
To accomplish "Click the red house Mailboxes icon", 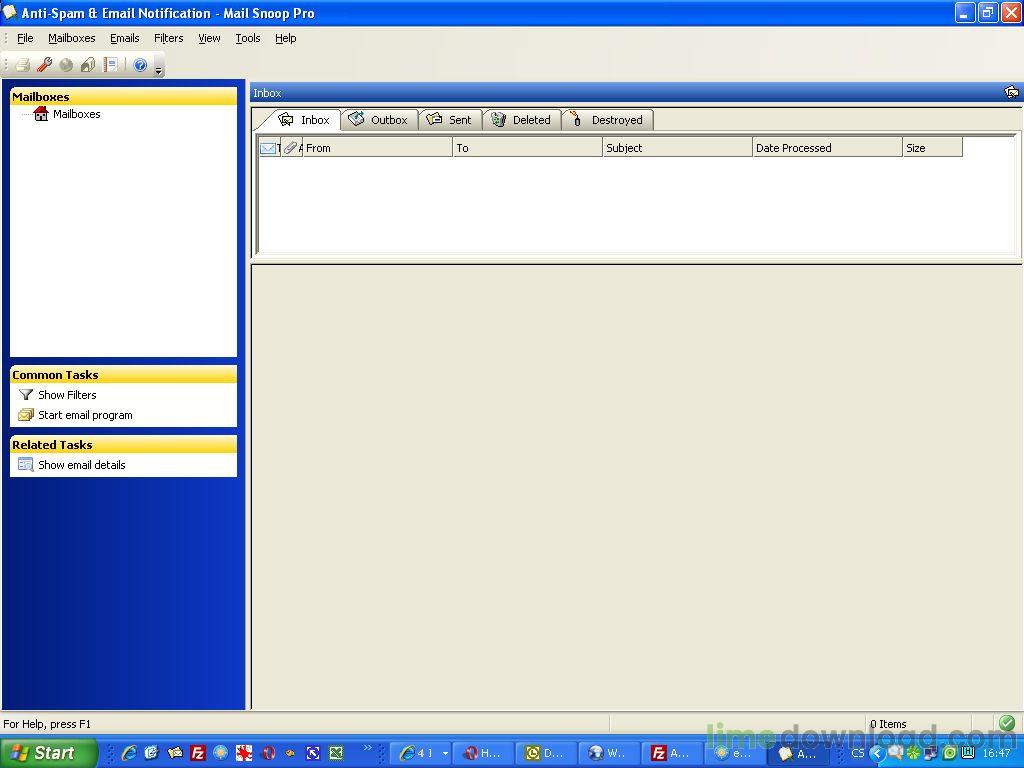I will point(41,114).
